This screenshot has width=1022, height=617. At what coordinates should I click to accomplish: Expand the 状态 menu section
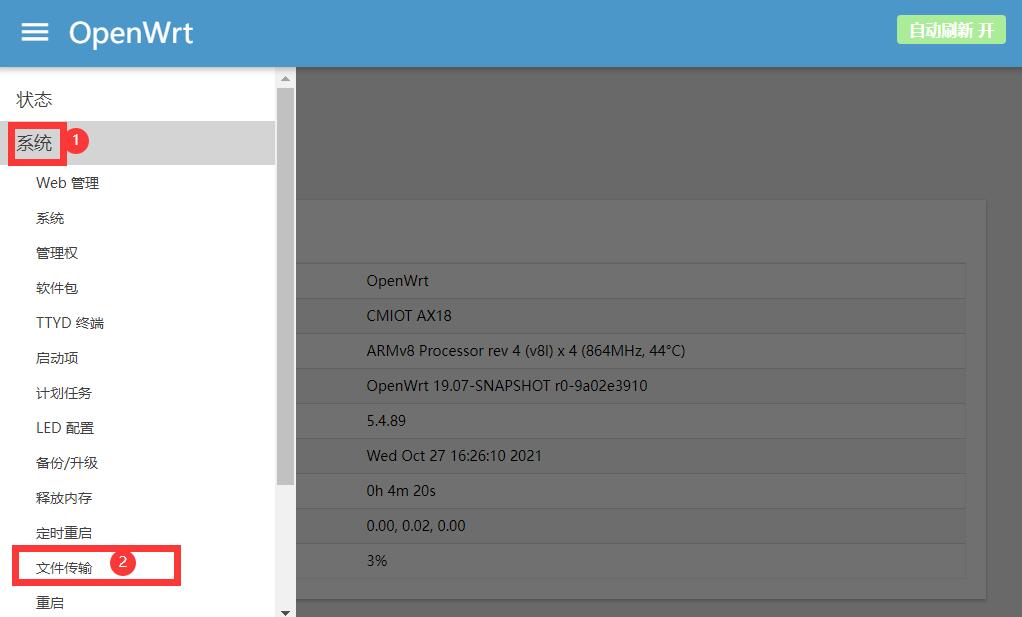34,100
